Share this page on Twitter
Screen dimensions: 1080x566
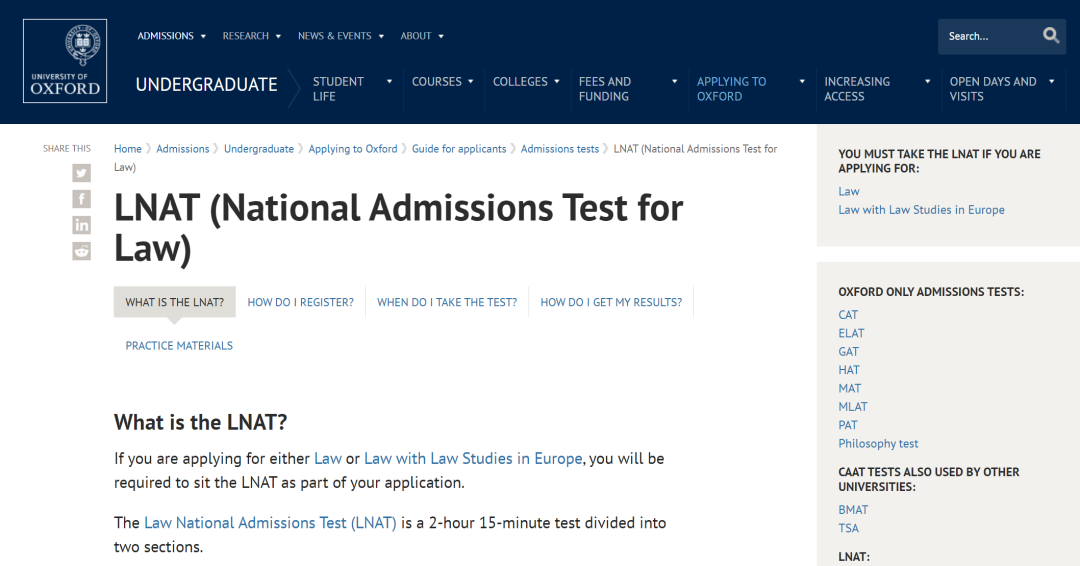tap(81, 173)
